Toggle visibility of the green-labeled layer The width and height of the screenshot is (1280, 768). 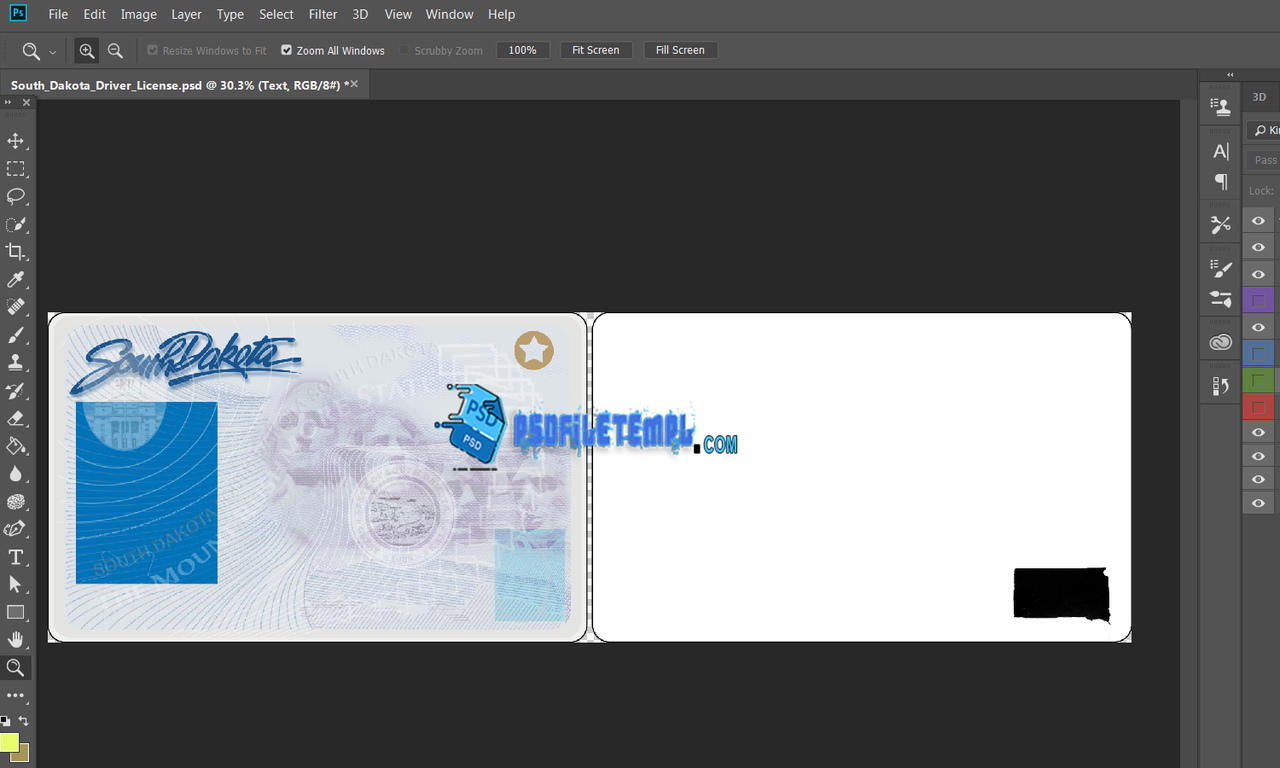pyautogui.click(x=1258, y=380)
